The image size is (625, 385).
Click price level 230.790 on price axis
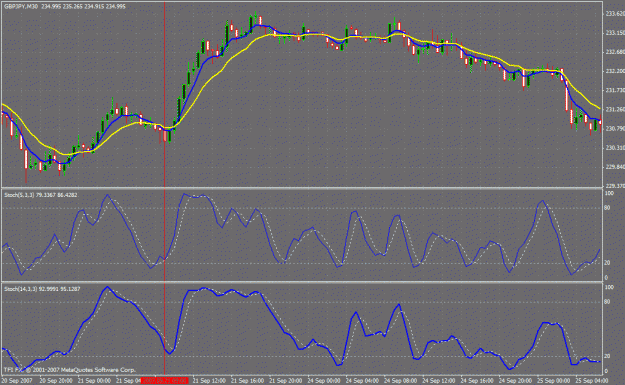tap(615, 128)
